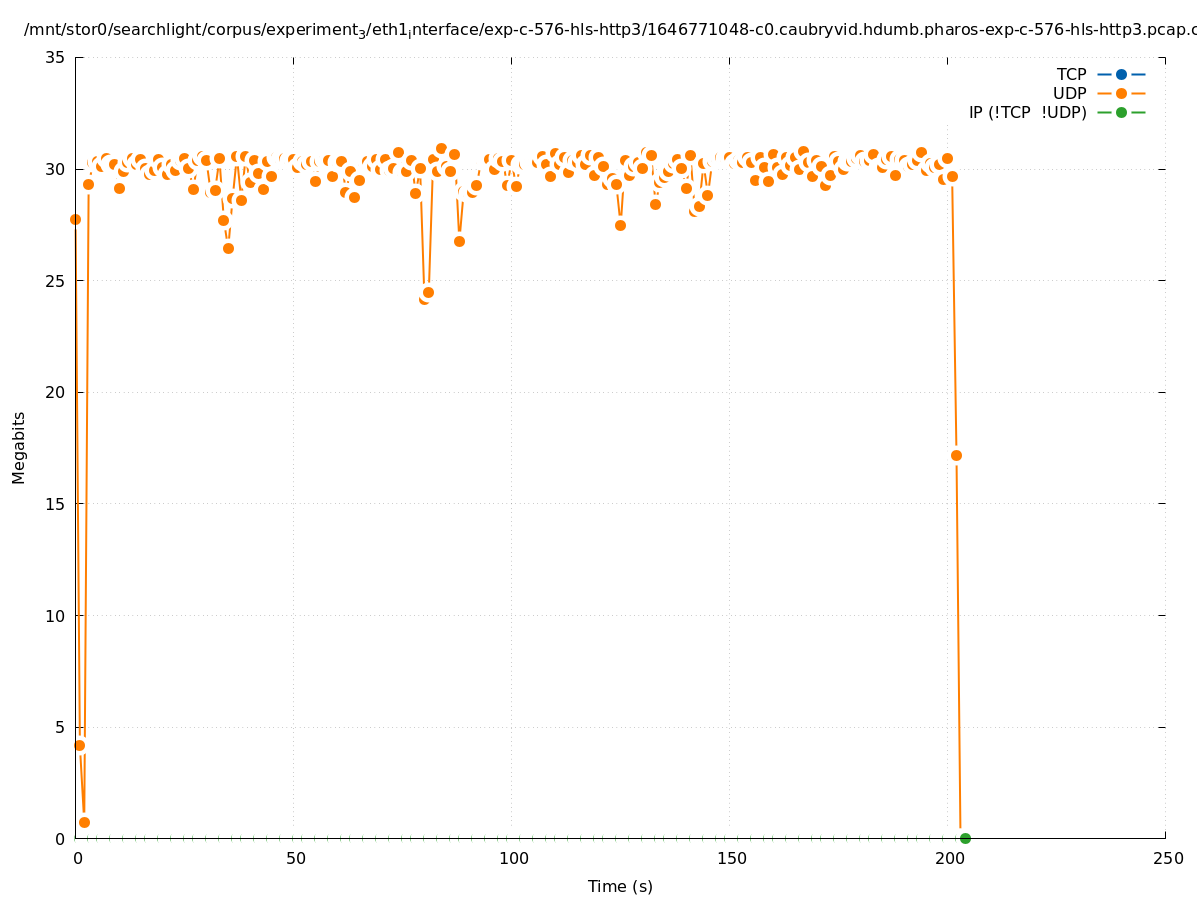Screen dimensions: 1197x900
Task: Click the Time (s) x-axis label
Action: click(x=620, y=886)
